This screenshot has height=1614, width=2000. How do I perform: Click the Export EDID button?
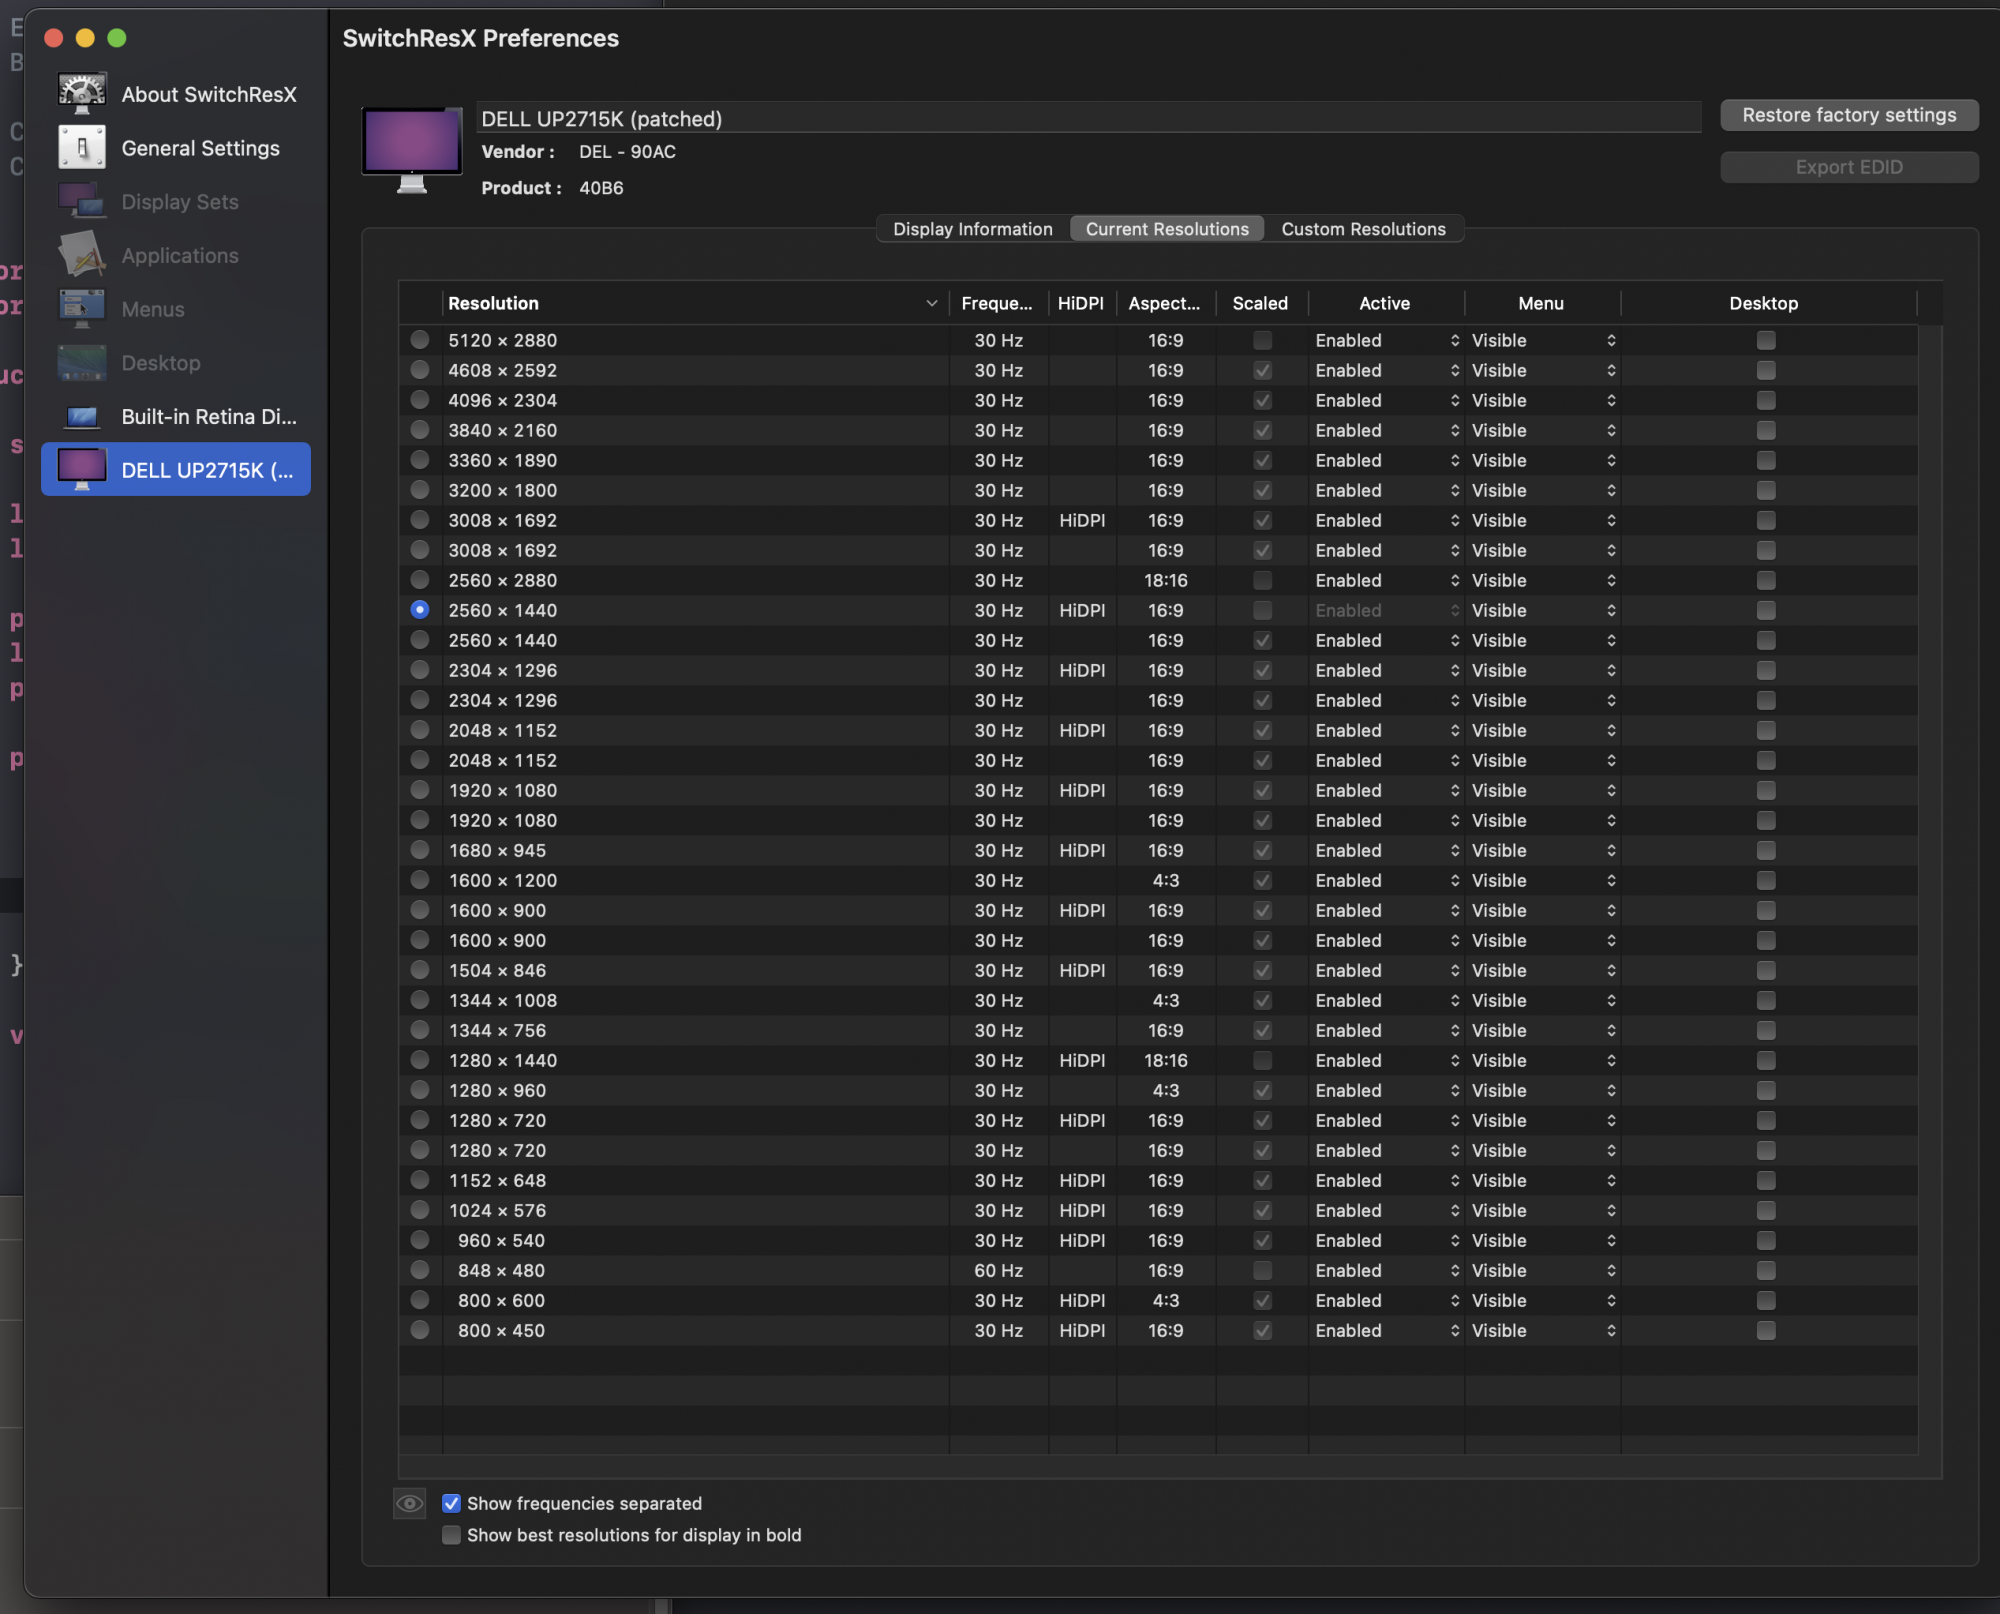click(1848, 167)
